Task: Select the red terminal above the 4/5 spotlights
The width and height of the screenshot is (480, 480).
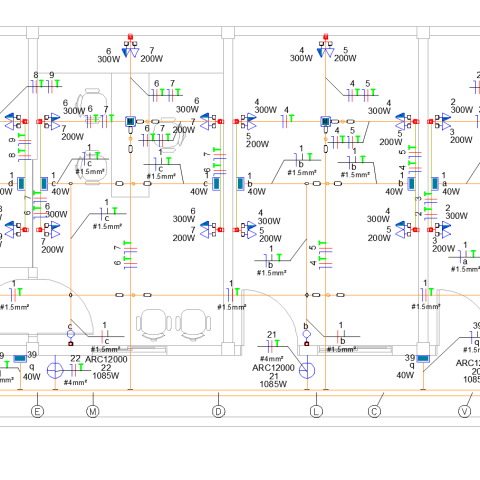Action: coord(325,36)
